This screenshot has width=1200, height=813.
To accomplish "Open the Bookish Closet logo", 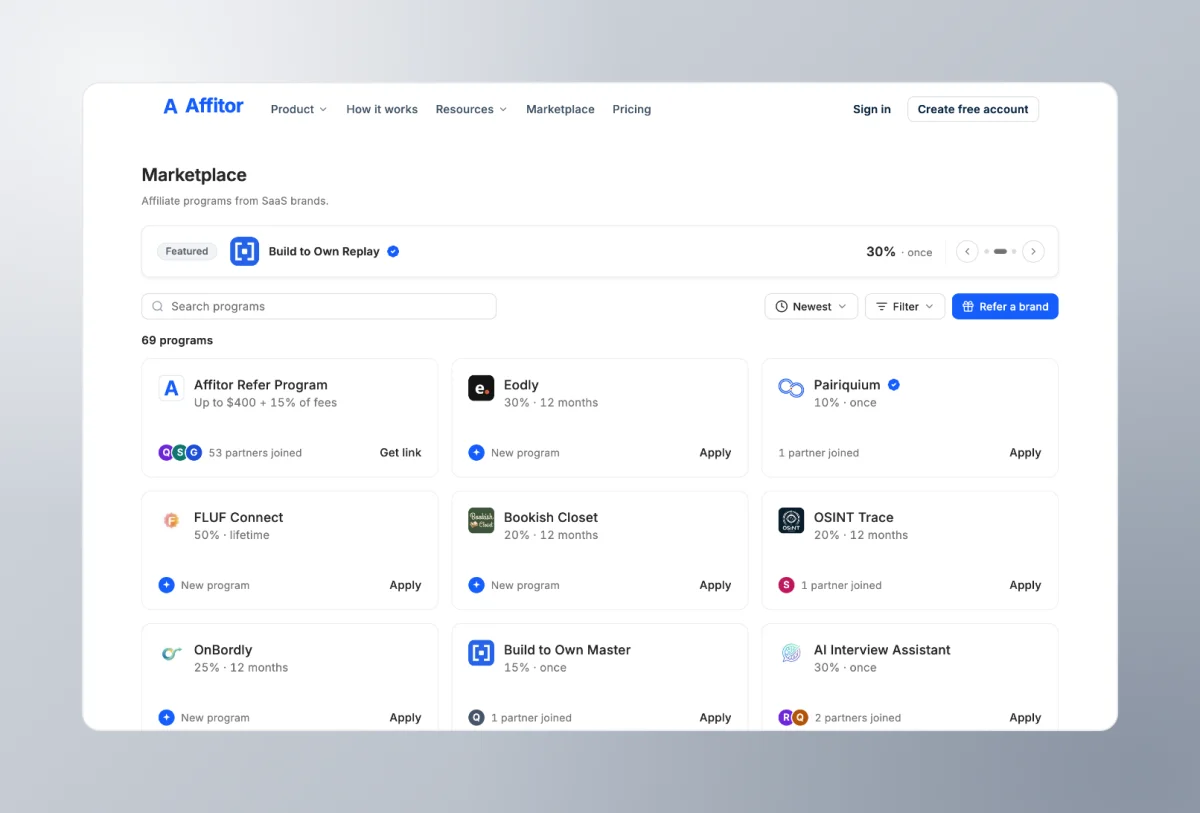I will [x=481, y=520].
